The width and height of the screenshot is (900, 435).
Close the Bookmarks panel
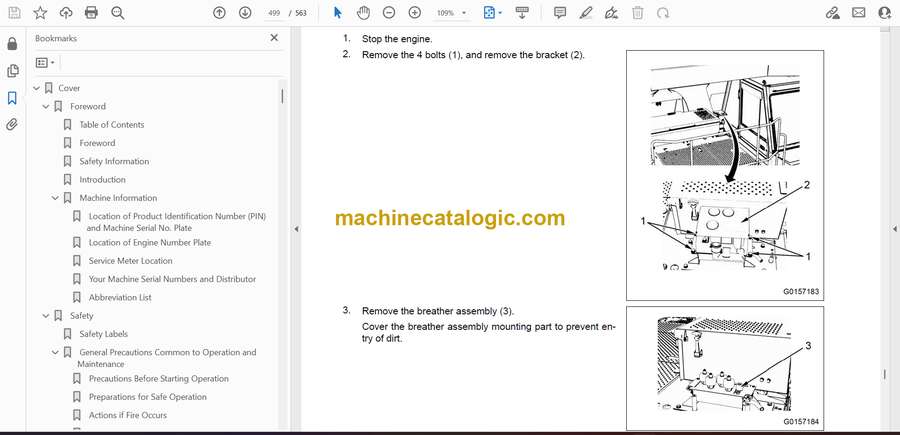pos(274,38)
